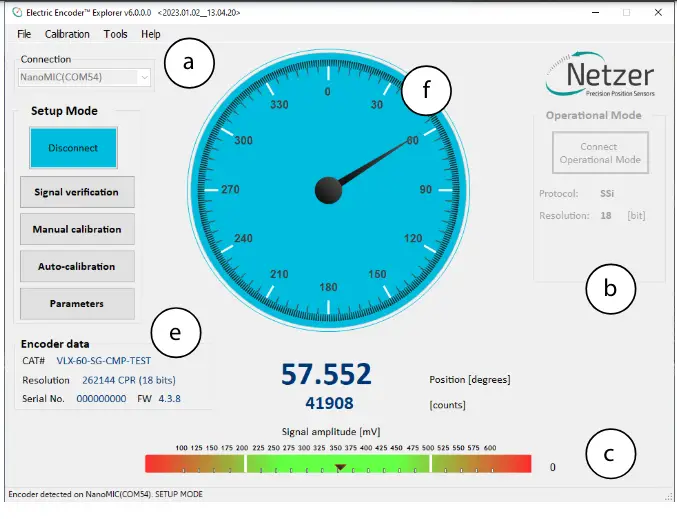This screenshot has width=677, height=519.
Task: Click the 57.552 position degrees readout
Action: click(x=326, y=374)
